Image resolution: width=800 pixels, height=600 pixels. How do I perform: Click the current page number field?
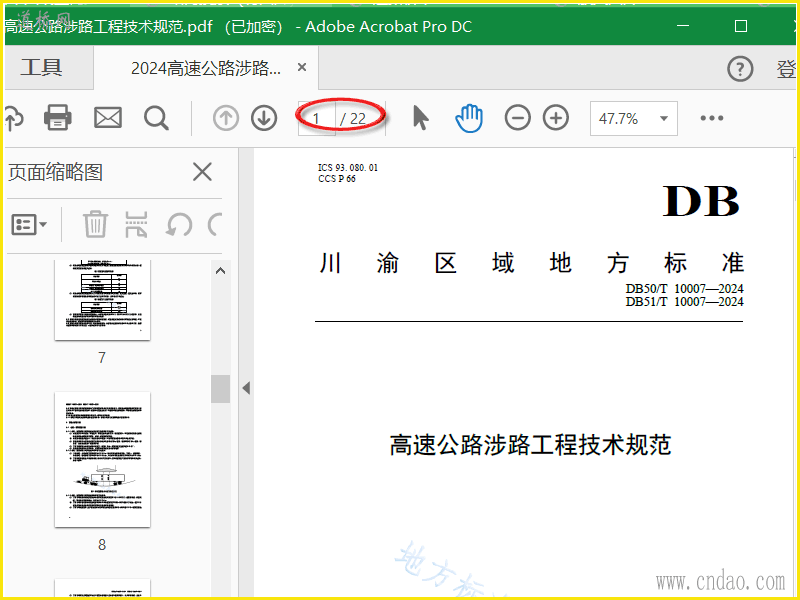point(317,118)
